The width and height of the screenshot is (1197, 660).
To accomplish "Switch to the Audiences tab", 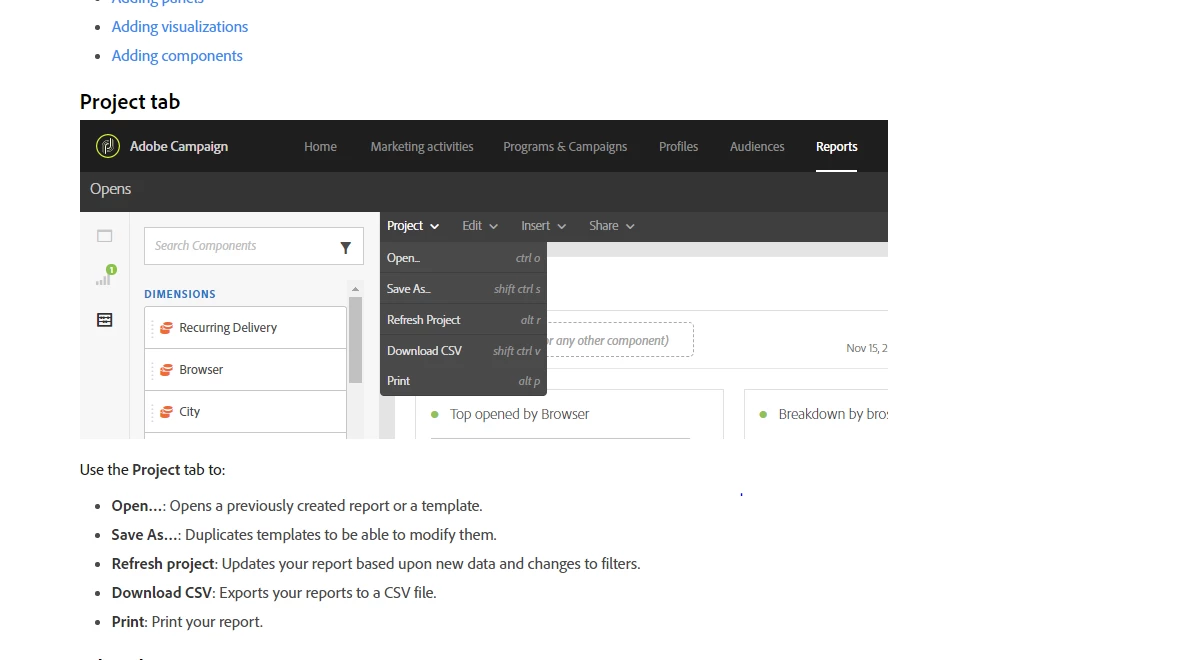I will pos(757,146).
